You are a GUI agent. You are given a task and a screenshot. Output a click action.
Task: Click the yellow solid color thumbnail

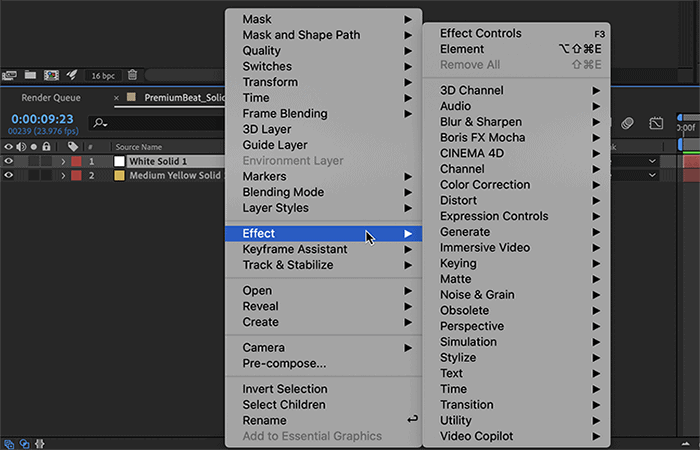[x=119, y=175]
